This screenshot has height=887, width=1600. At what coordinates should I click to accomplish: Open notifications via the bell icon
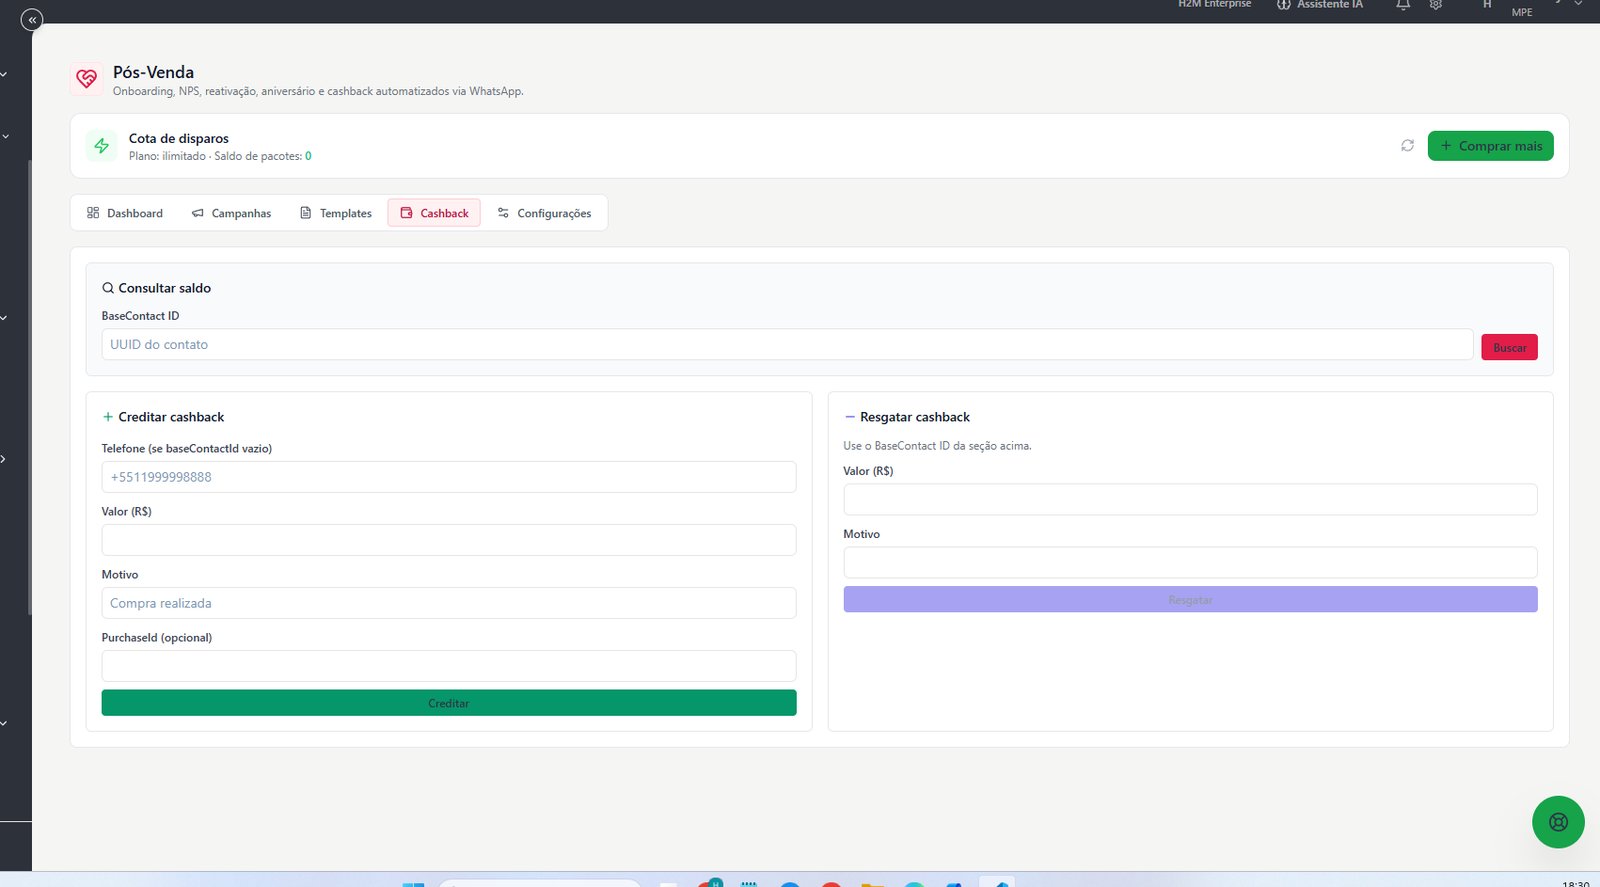click(x=1403, y=5)
